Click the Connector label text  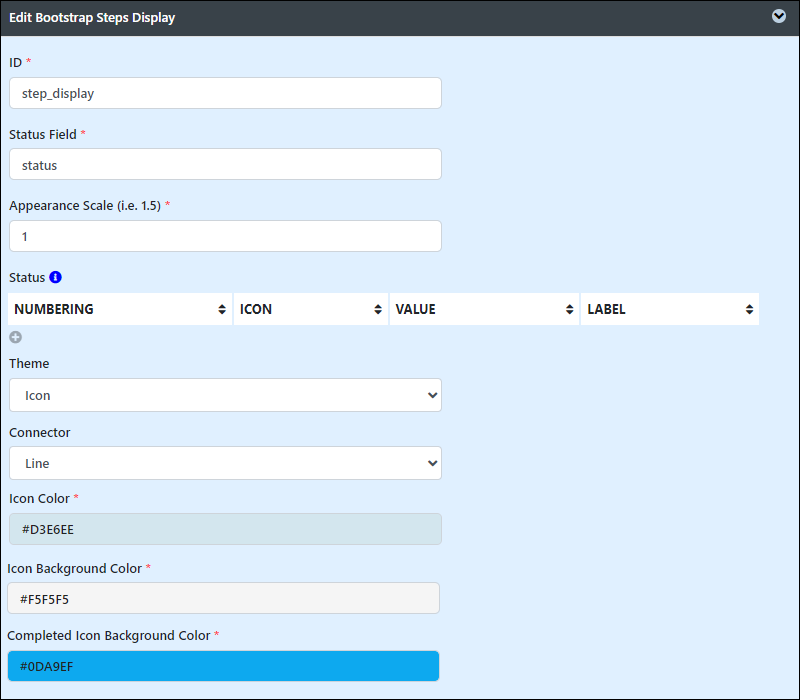[x=40, y=432]
